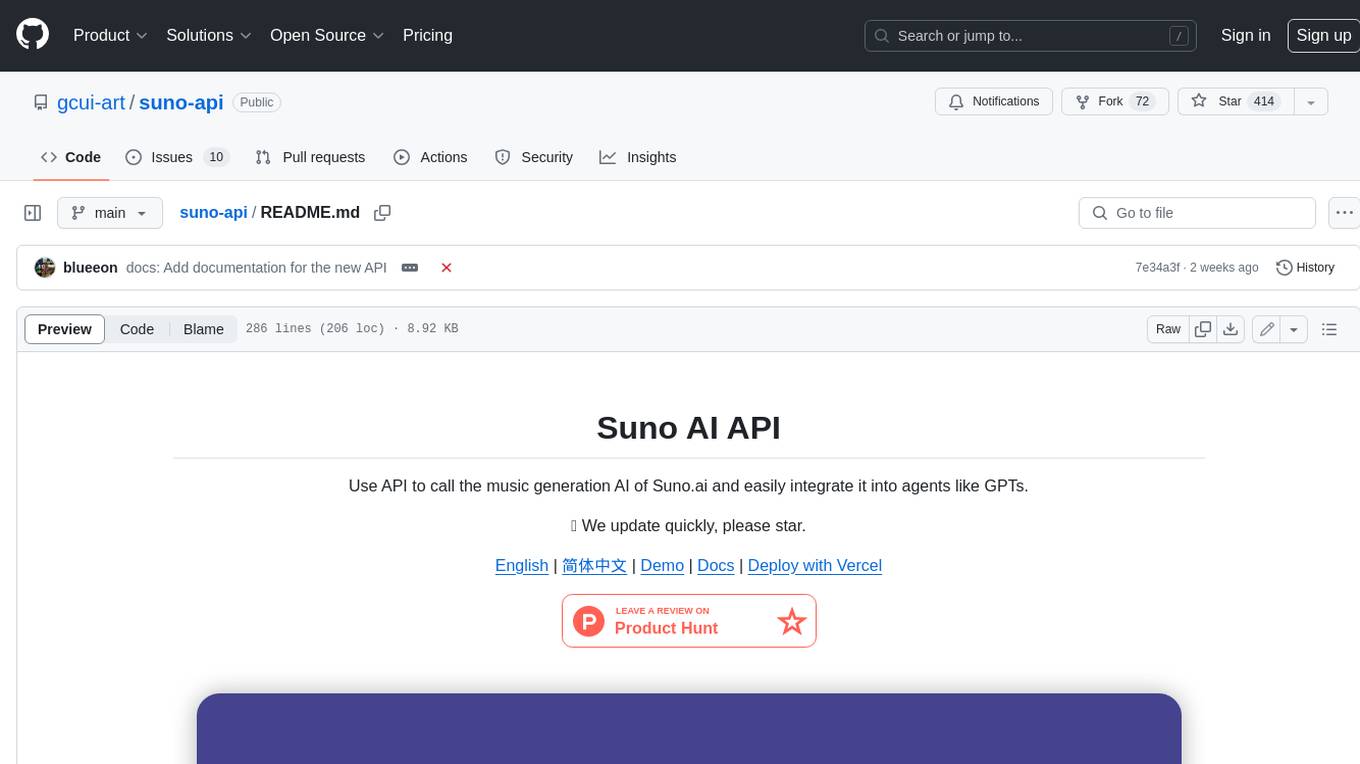
Task: Open the GitHub homepage logo
Action: (32, 35)
